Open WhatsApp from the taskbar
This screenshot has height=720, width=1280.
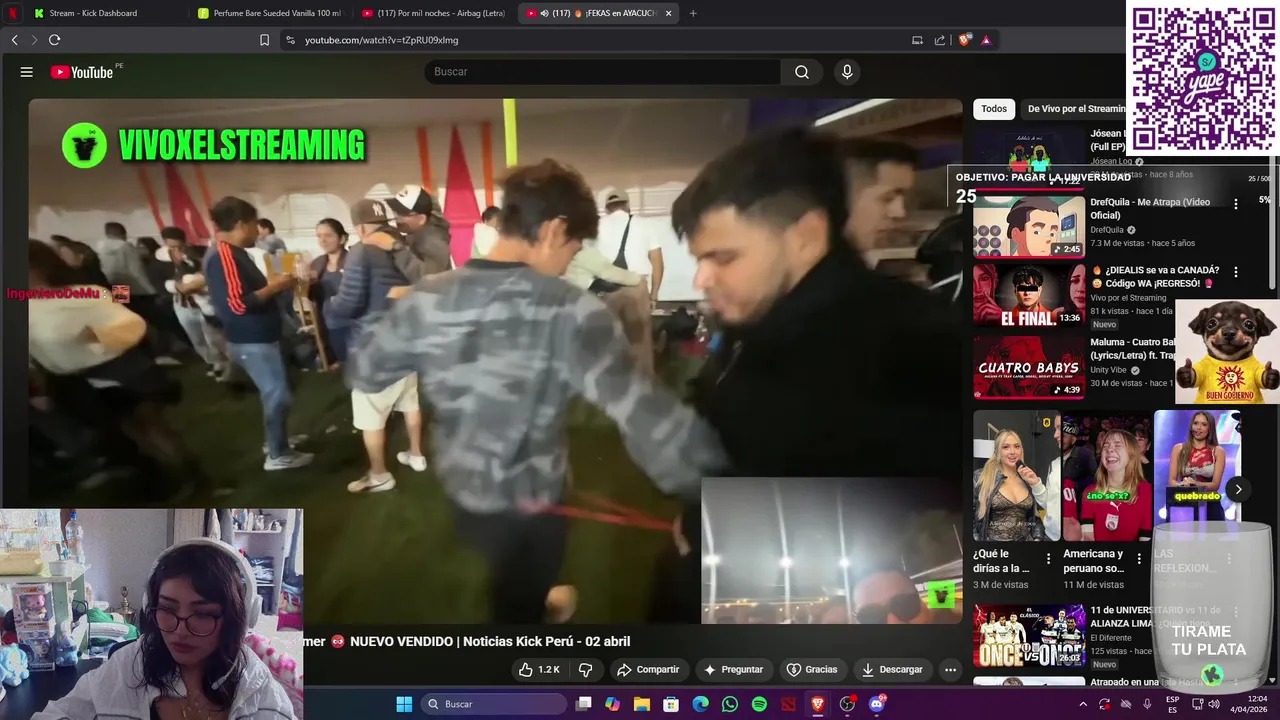tap(730, 704)
